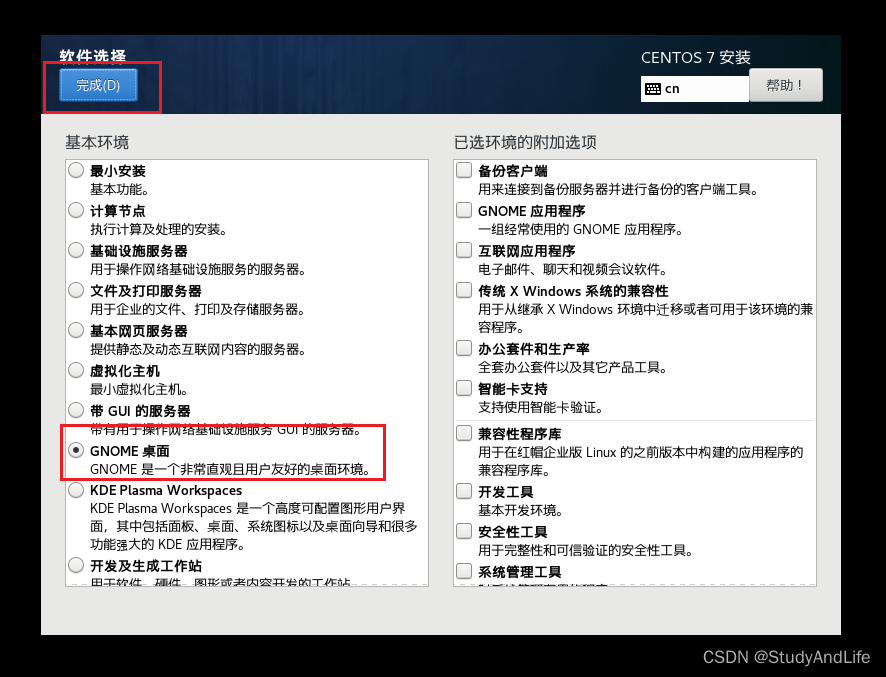Click text 用来连接到备份服务器并进行备份的客户端工具。
Image resolution: width=886 pixels, height=677 pixels.
coord(618,189)
